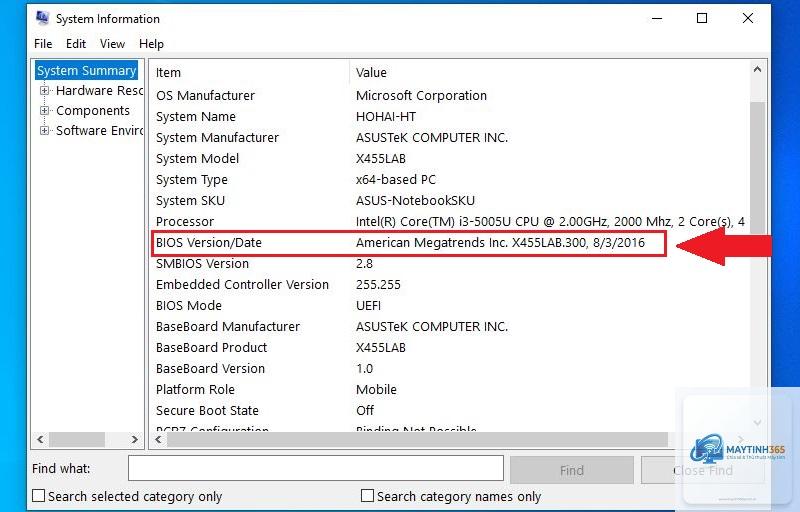Select the System Manufacturer row
This screenshot has height=512, width=800.
[x=450, y=137]
